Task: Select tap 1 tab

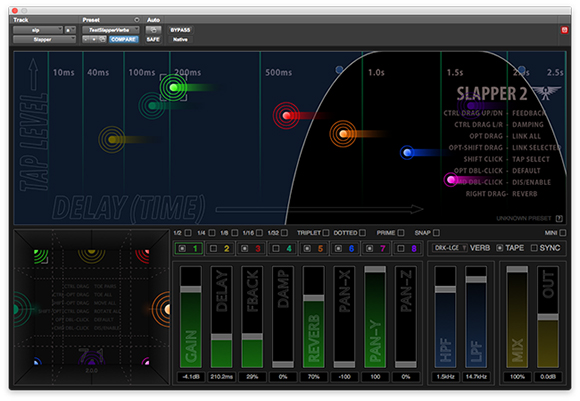Action: [189, 248]
